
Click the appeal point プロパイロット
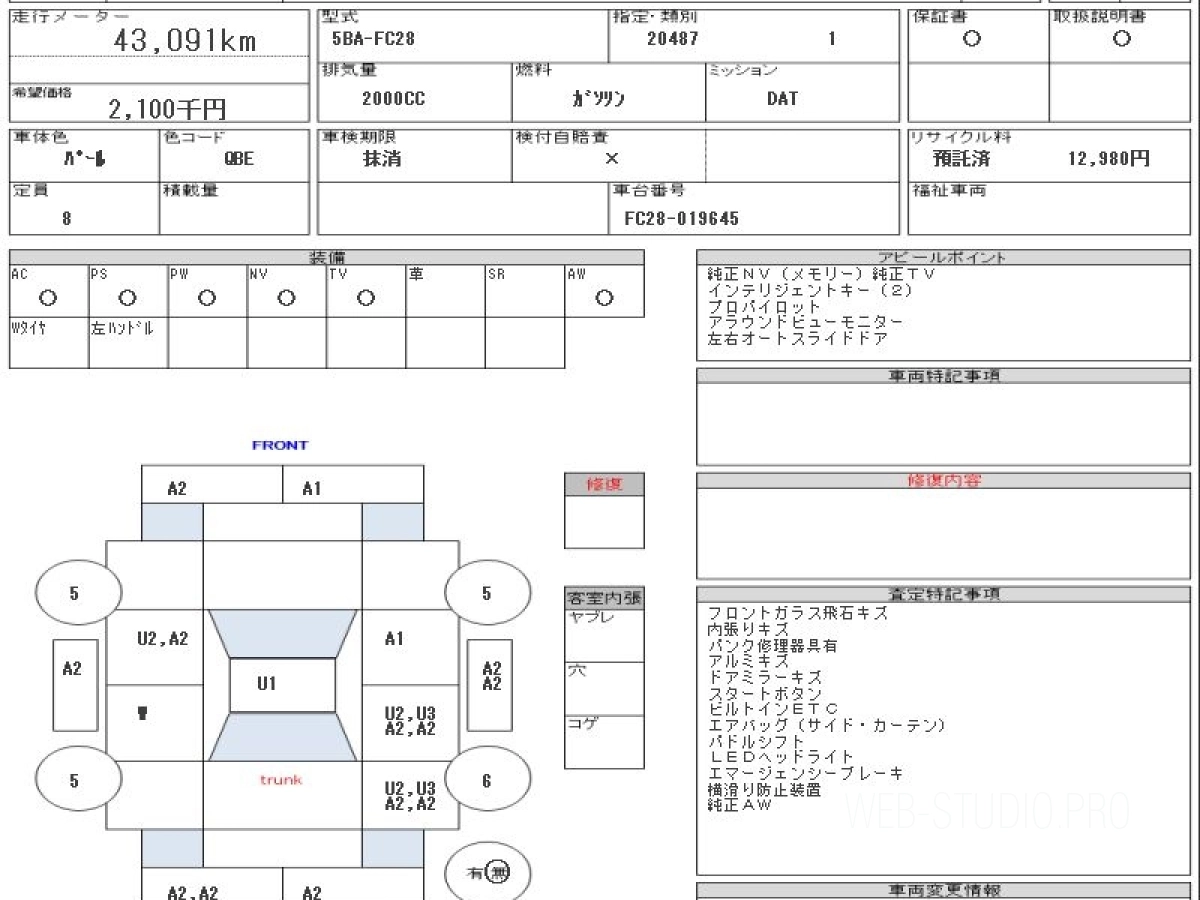pyautogui.click(x=764, y=306)
